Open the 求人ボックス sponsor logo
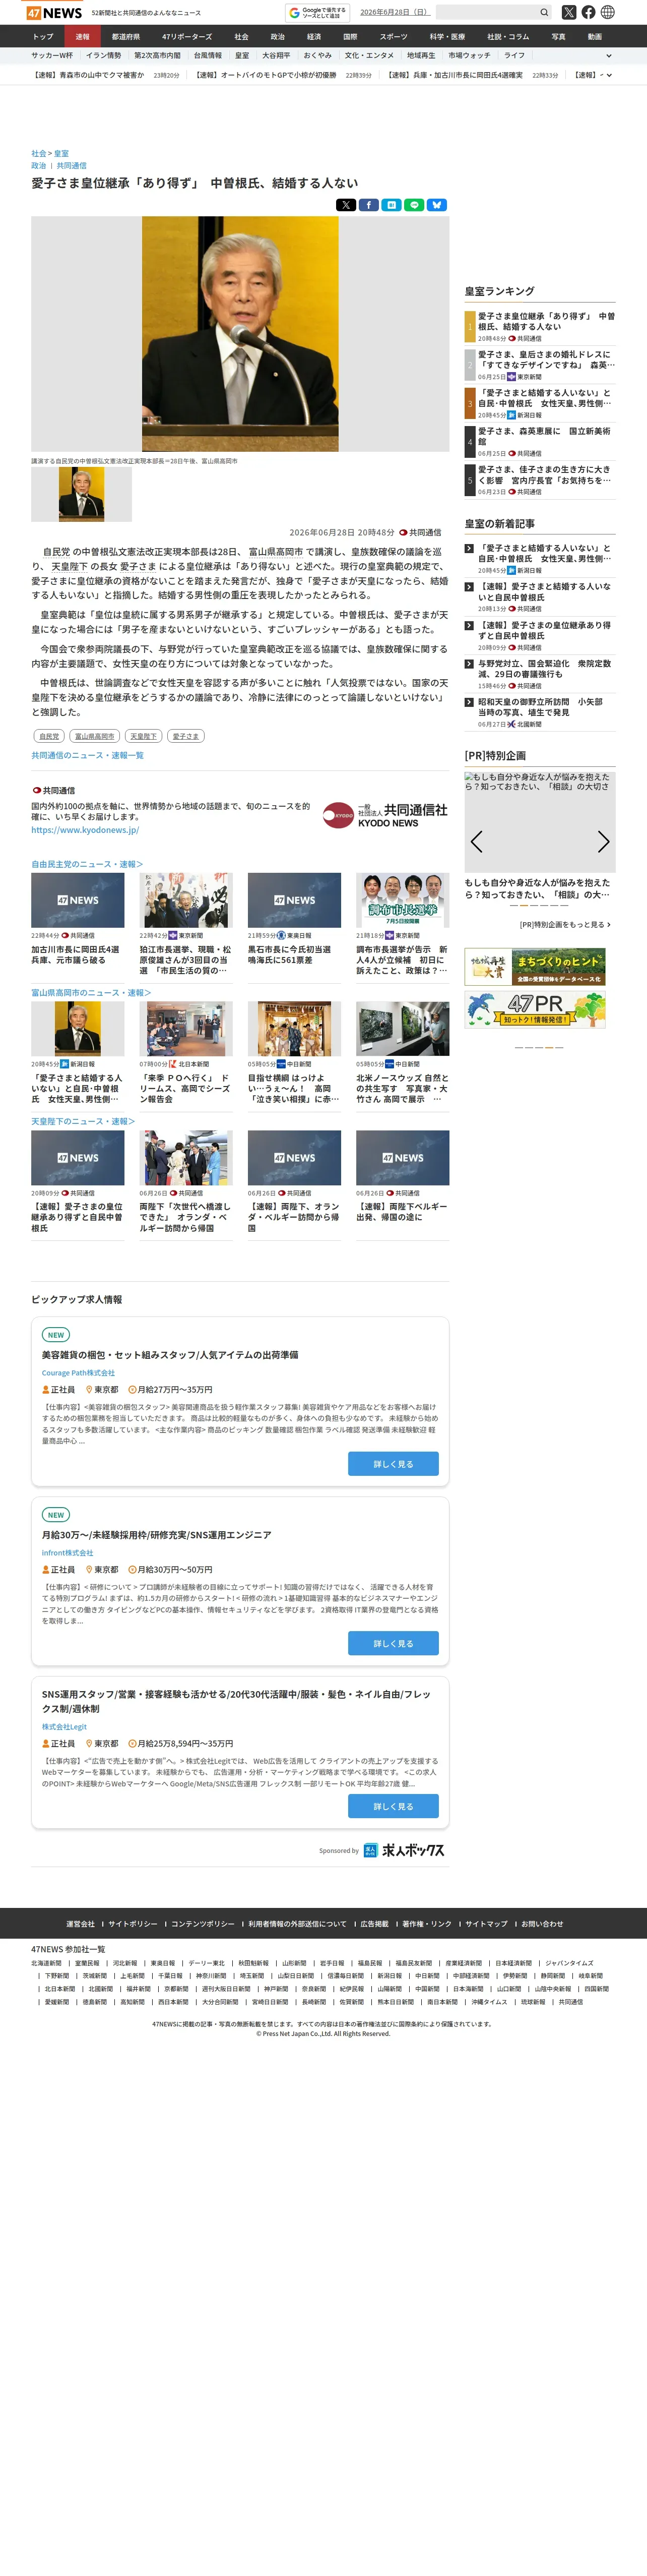Viewport: 647px width, 2576px height. [x=404, y=1851]
